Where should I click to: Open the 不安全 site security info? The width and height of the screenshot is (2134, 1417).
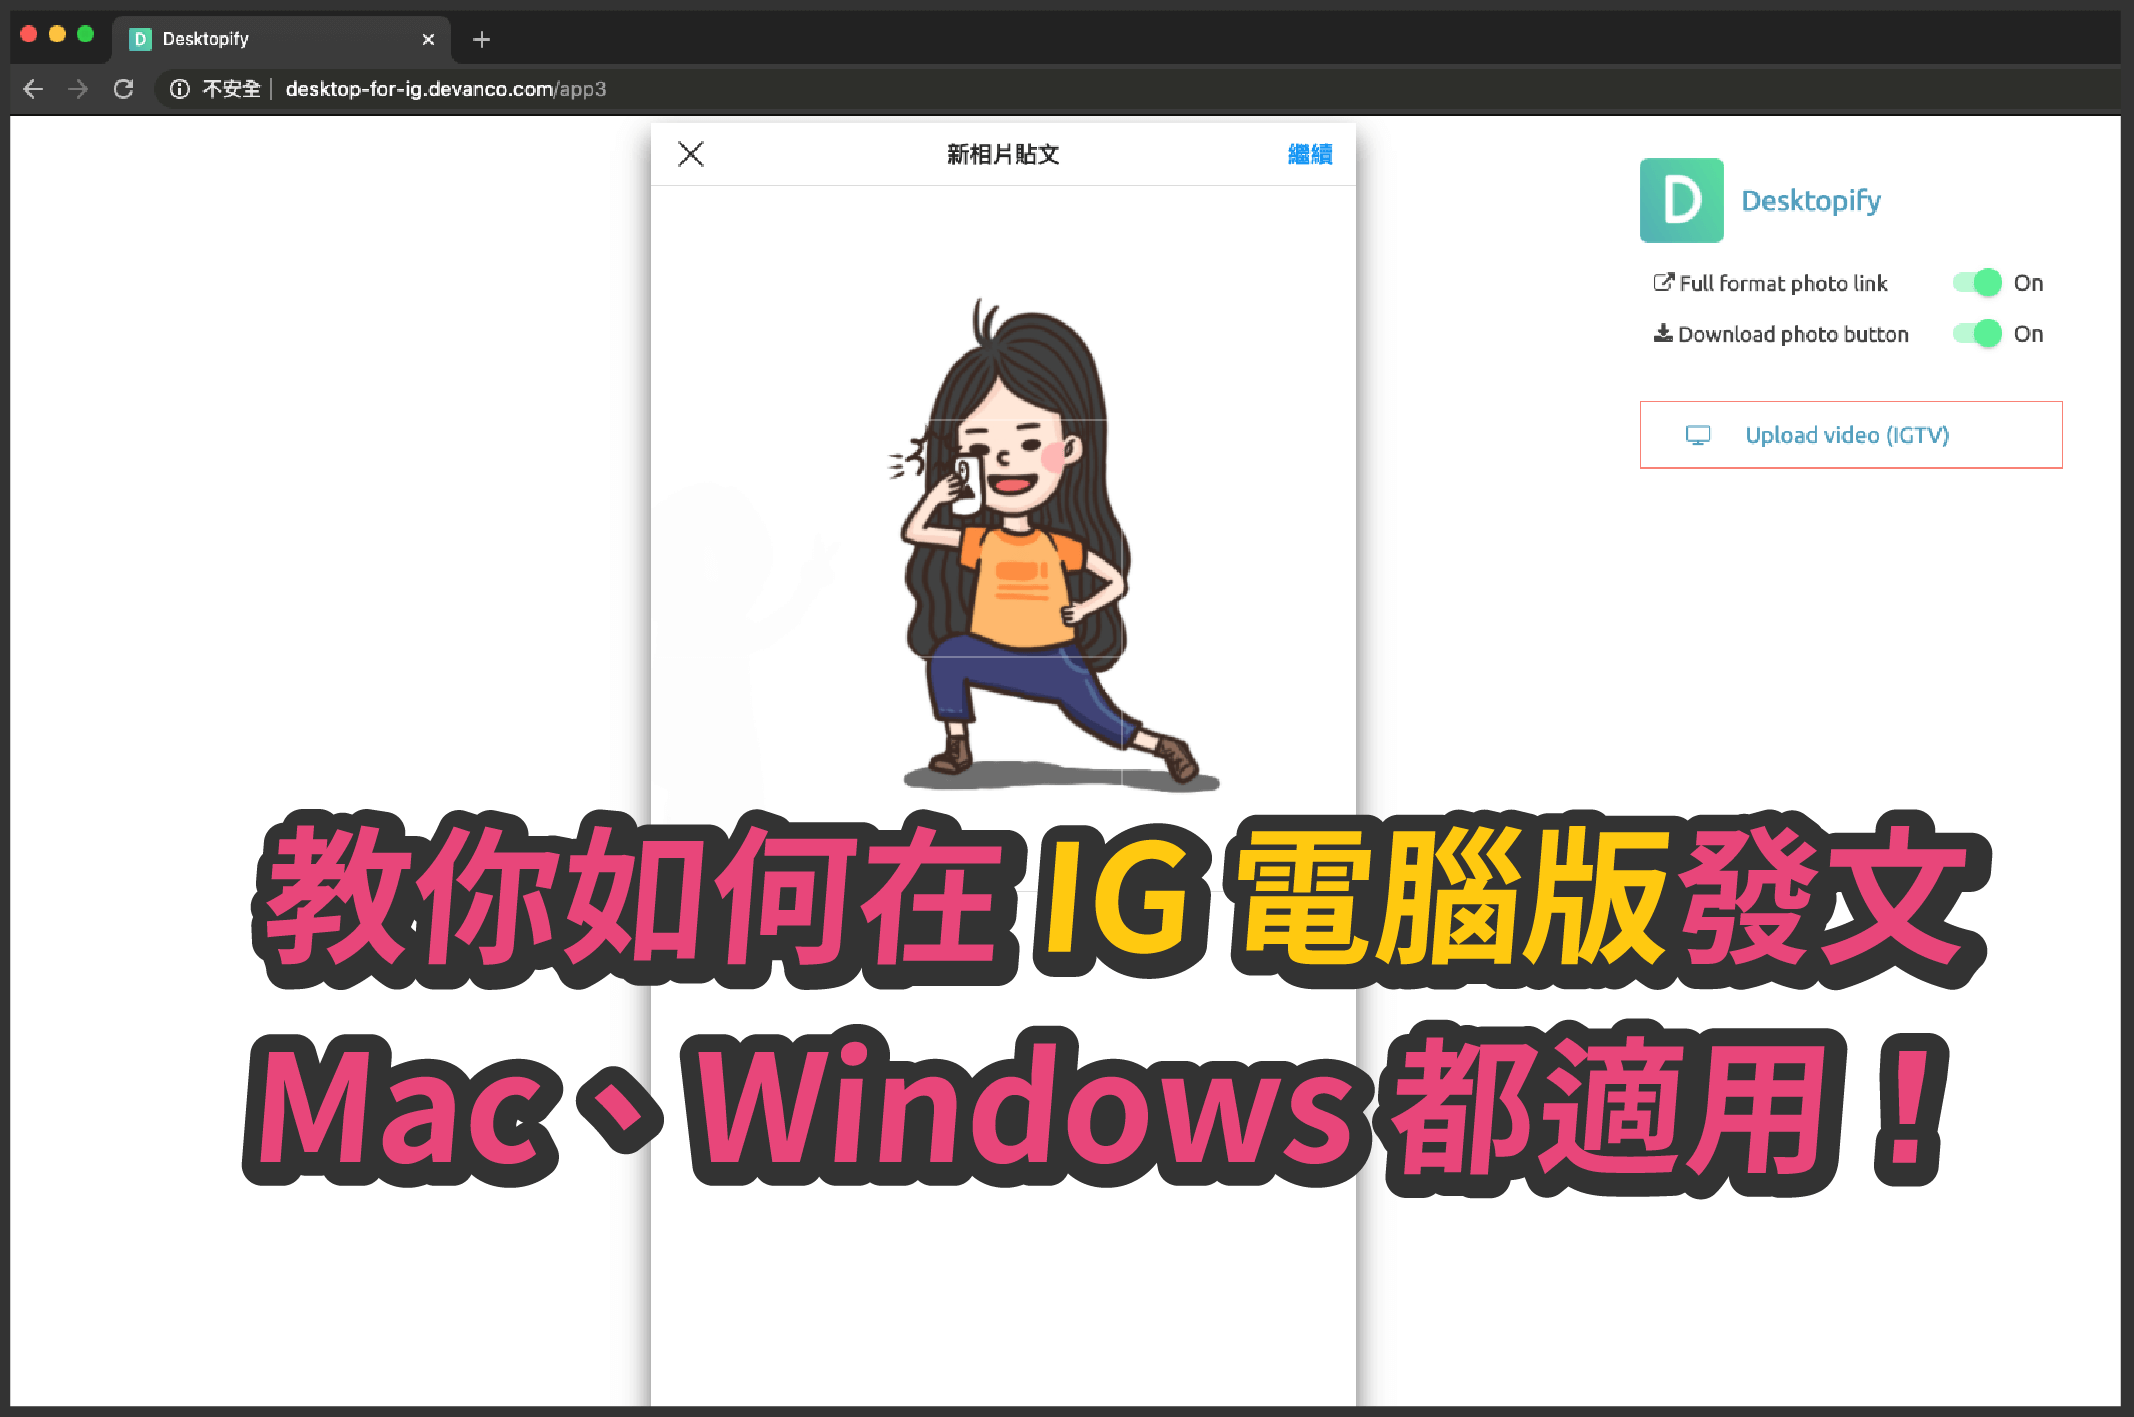(x=180, y=89)
